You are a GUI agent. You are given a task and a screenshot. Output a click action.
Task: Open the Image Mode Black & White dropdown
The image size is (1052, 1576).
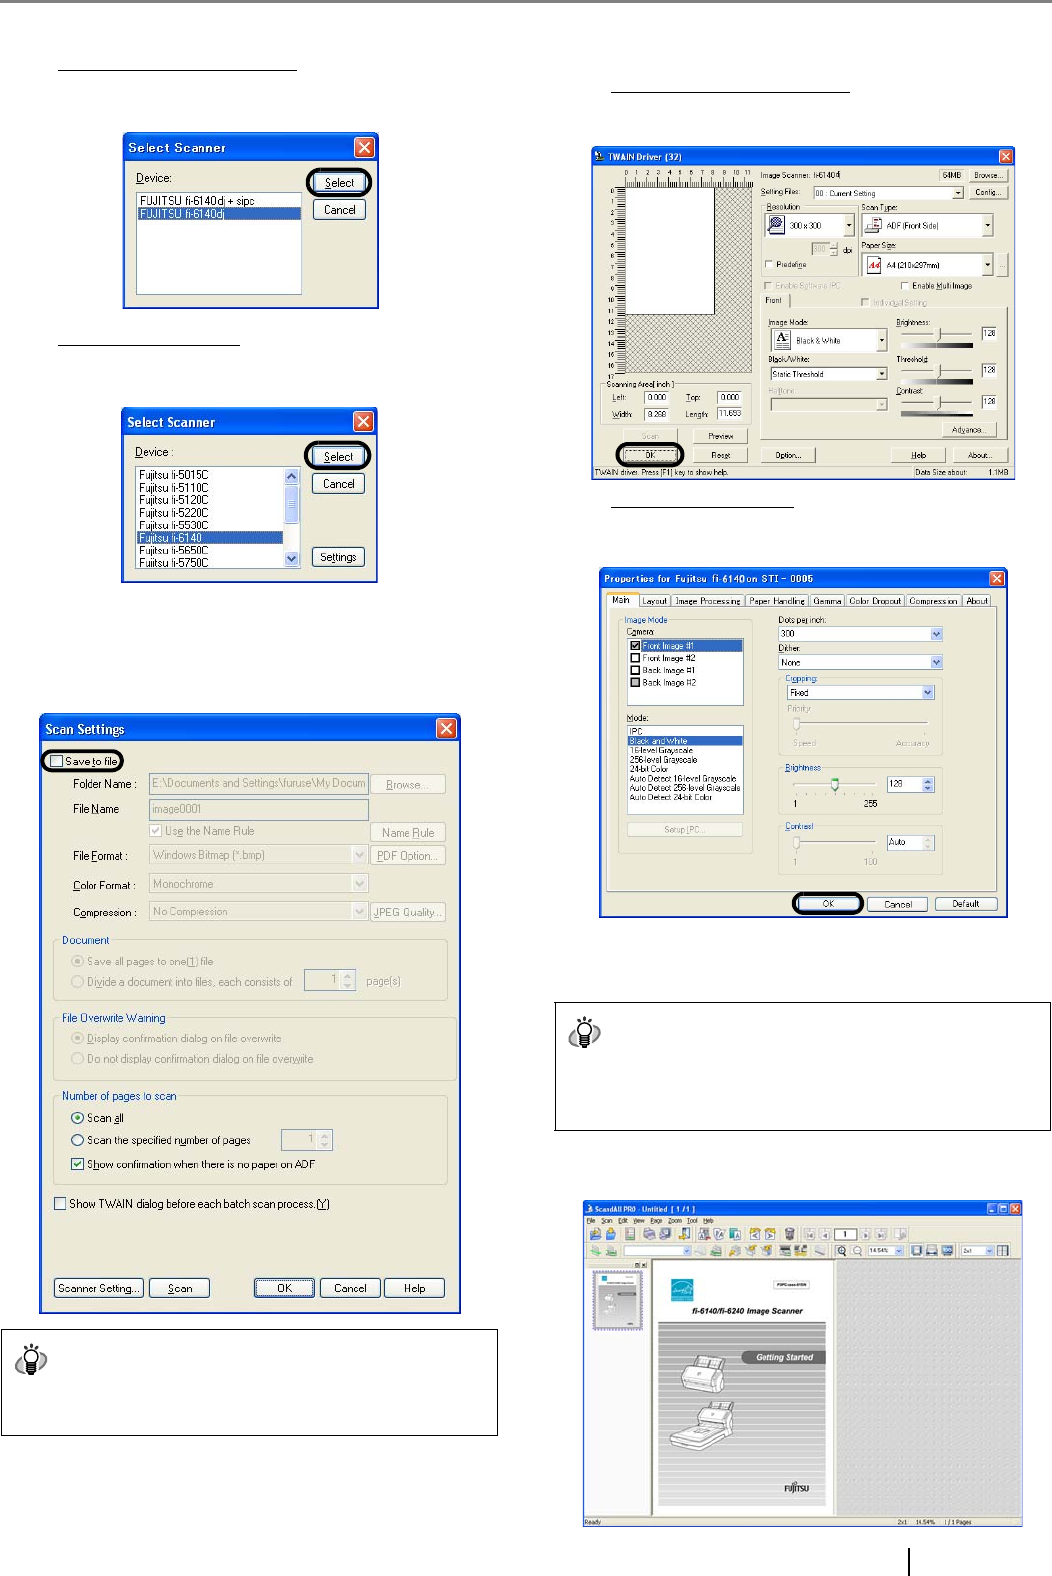(881, 341)
